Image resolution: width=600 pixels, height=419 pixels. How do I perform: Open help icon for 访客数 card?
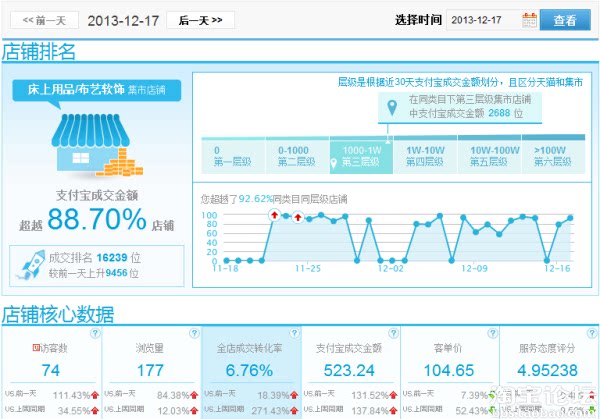[x=95, y=333]
